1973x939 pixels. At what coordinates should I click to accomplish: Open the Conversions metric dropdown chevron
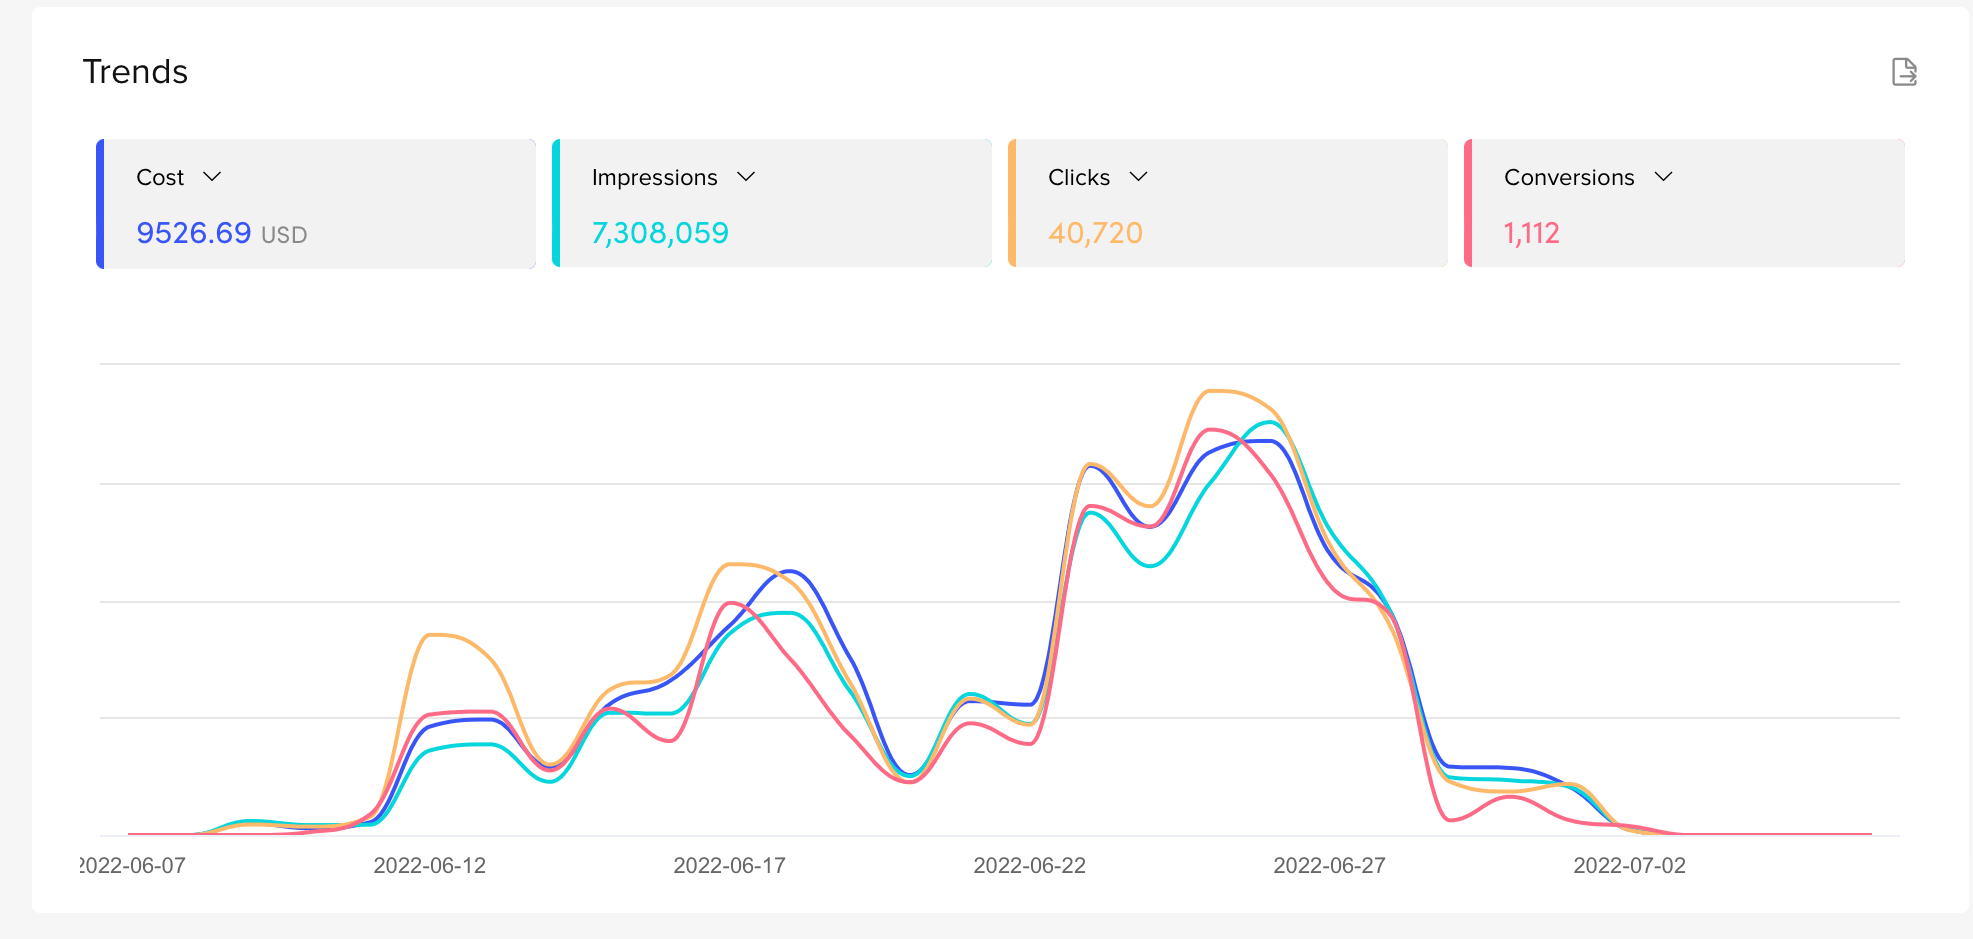[1663, 177]
